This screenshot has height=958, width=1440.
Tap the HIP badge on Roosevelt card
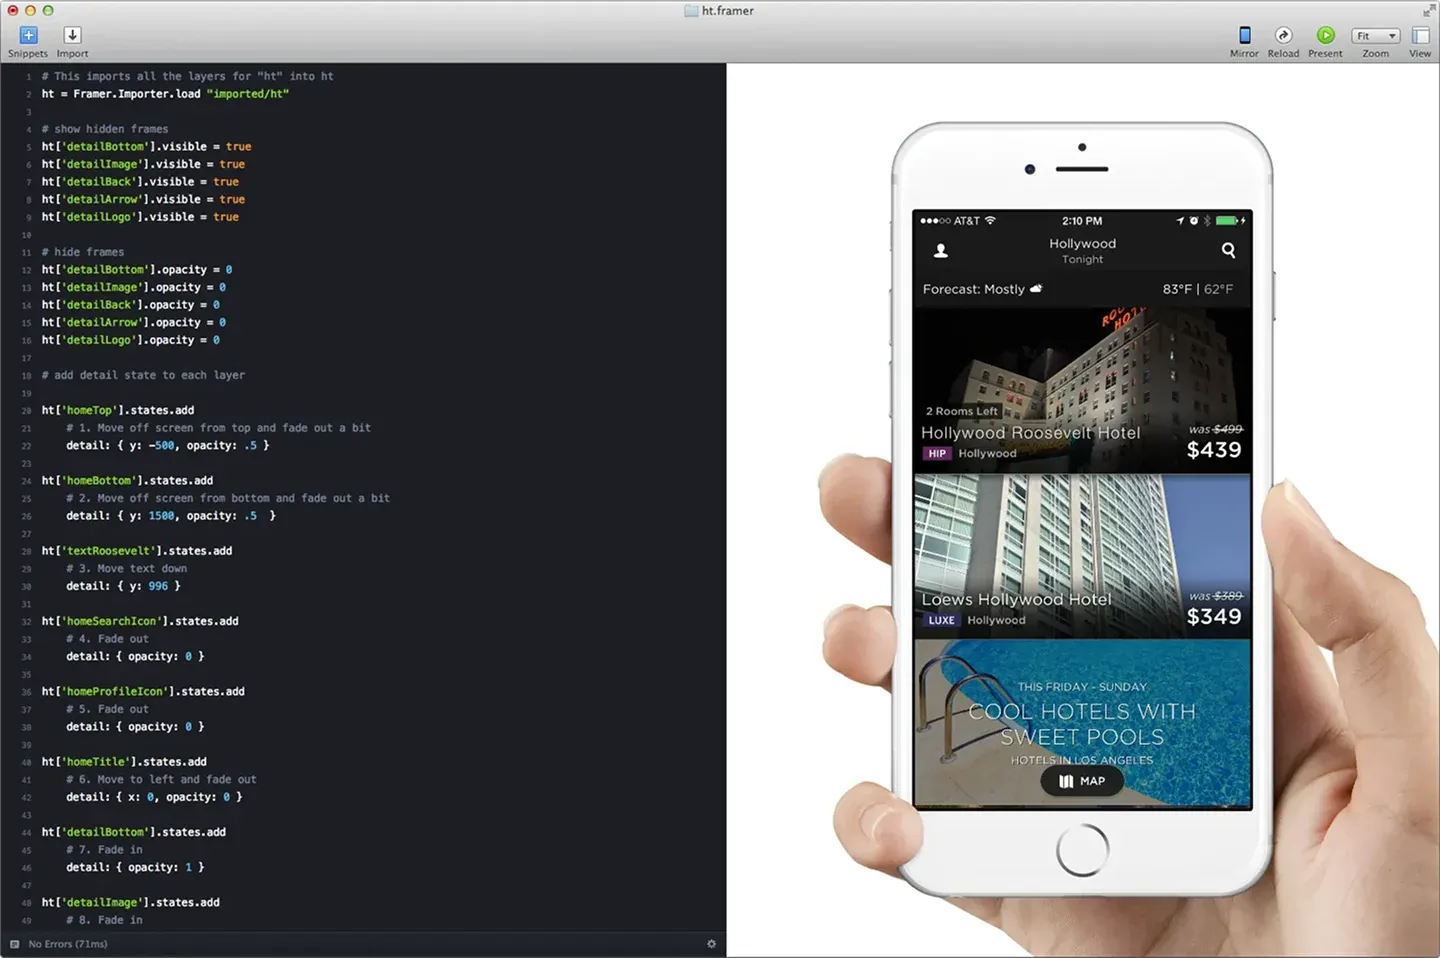pos(937,453)
